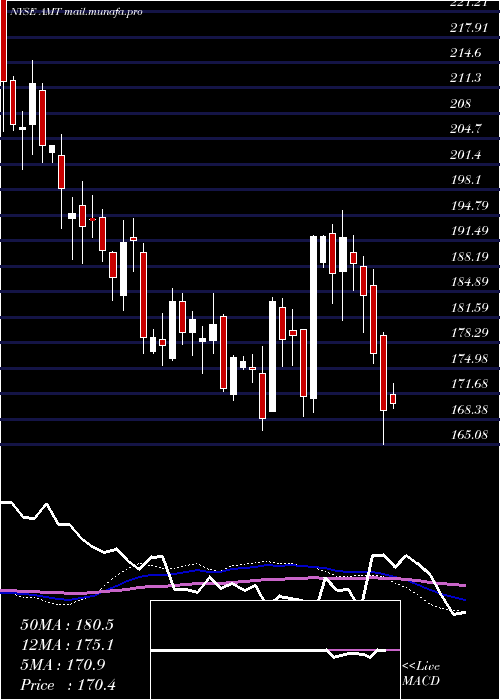Select the 171.68 price axis label
The height and width of the screenshot is (700, 500).
click(x=469, y=383)
